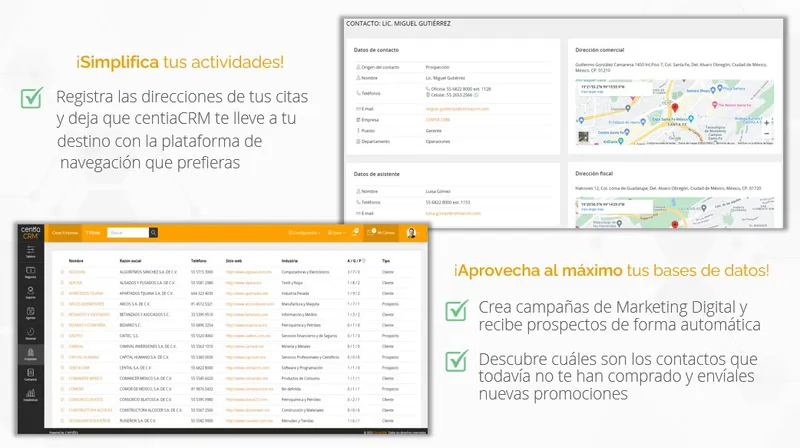This screenshot has width=800, height=448.
Task: Expand the Crear dropdown in orange bar
Action: (336, 233)
